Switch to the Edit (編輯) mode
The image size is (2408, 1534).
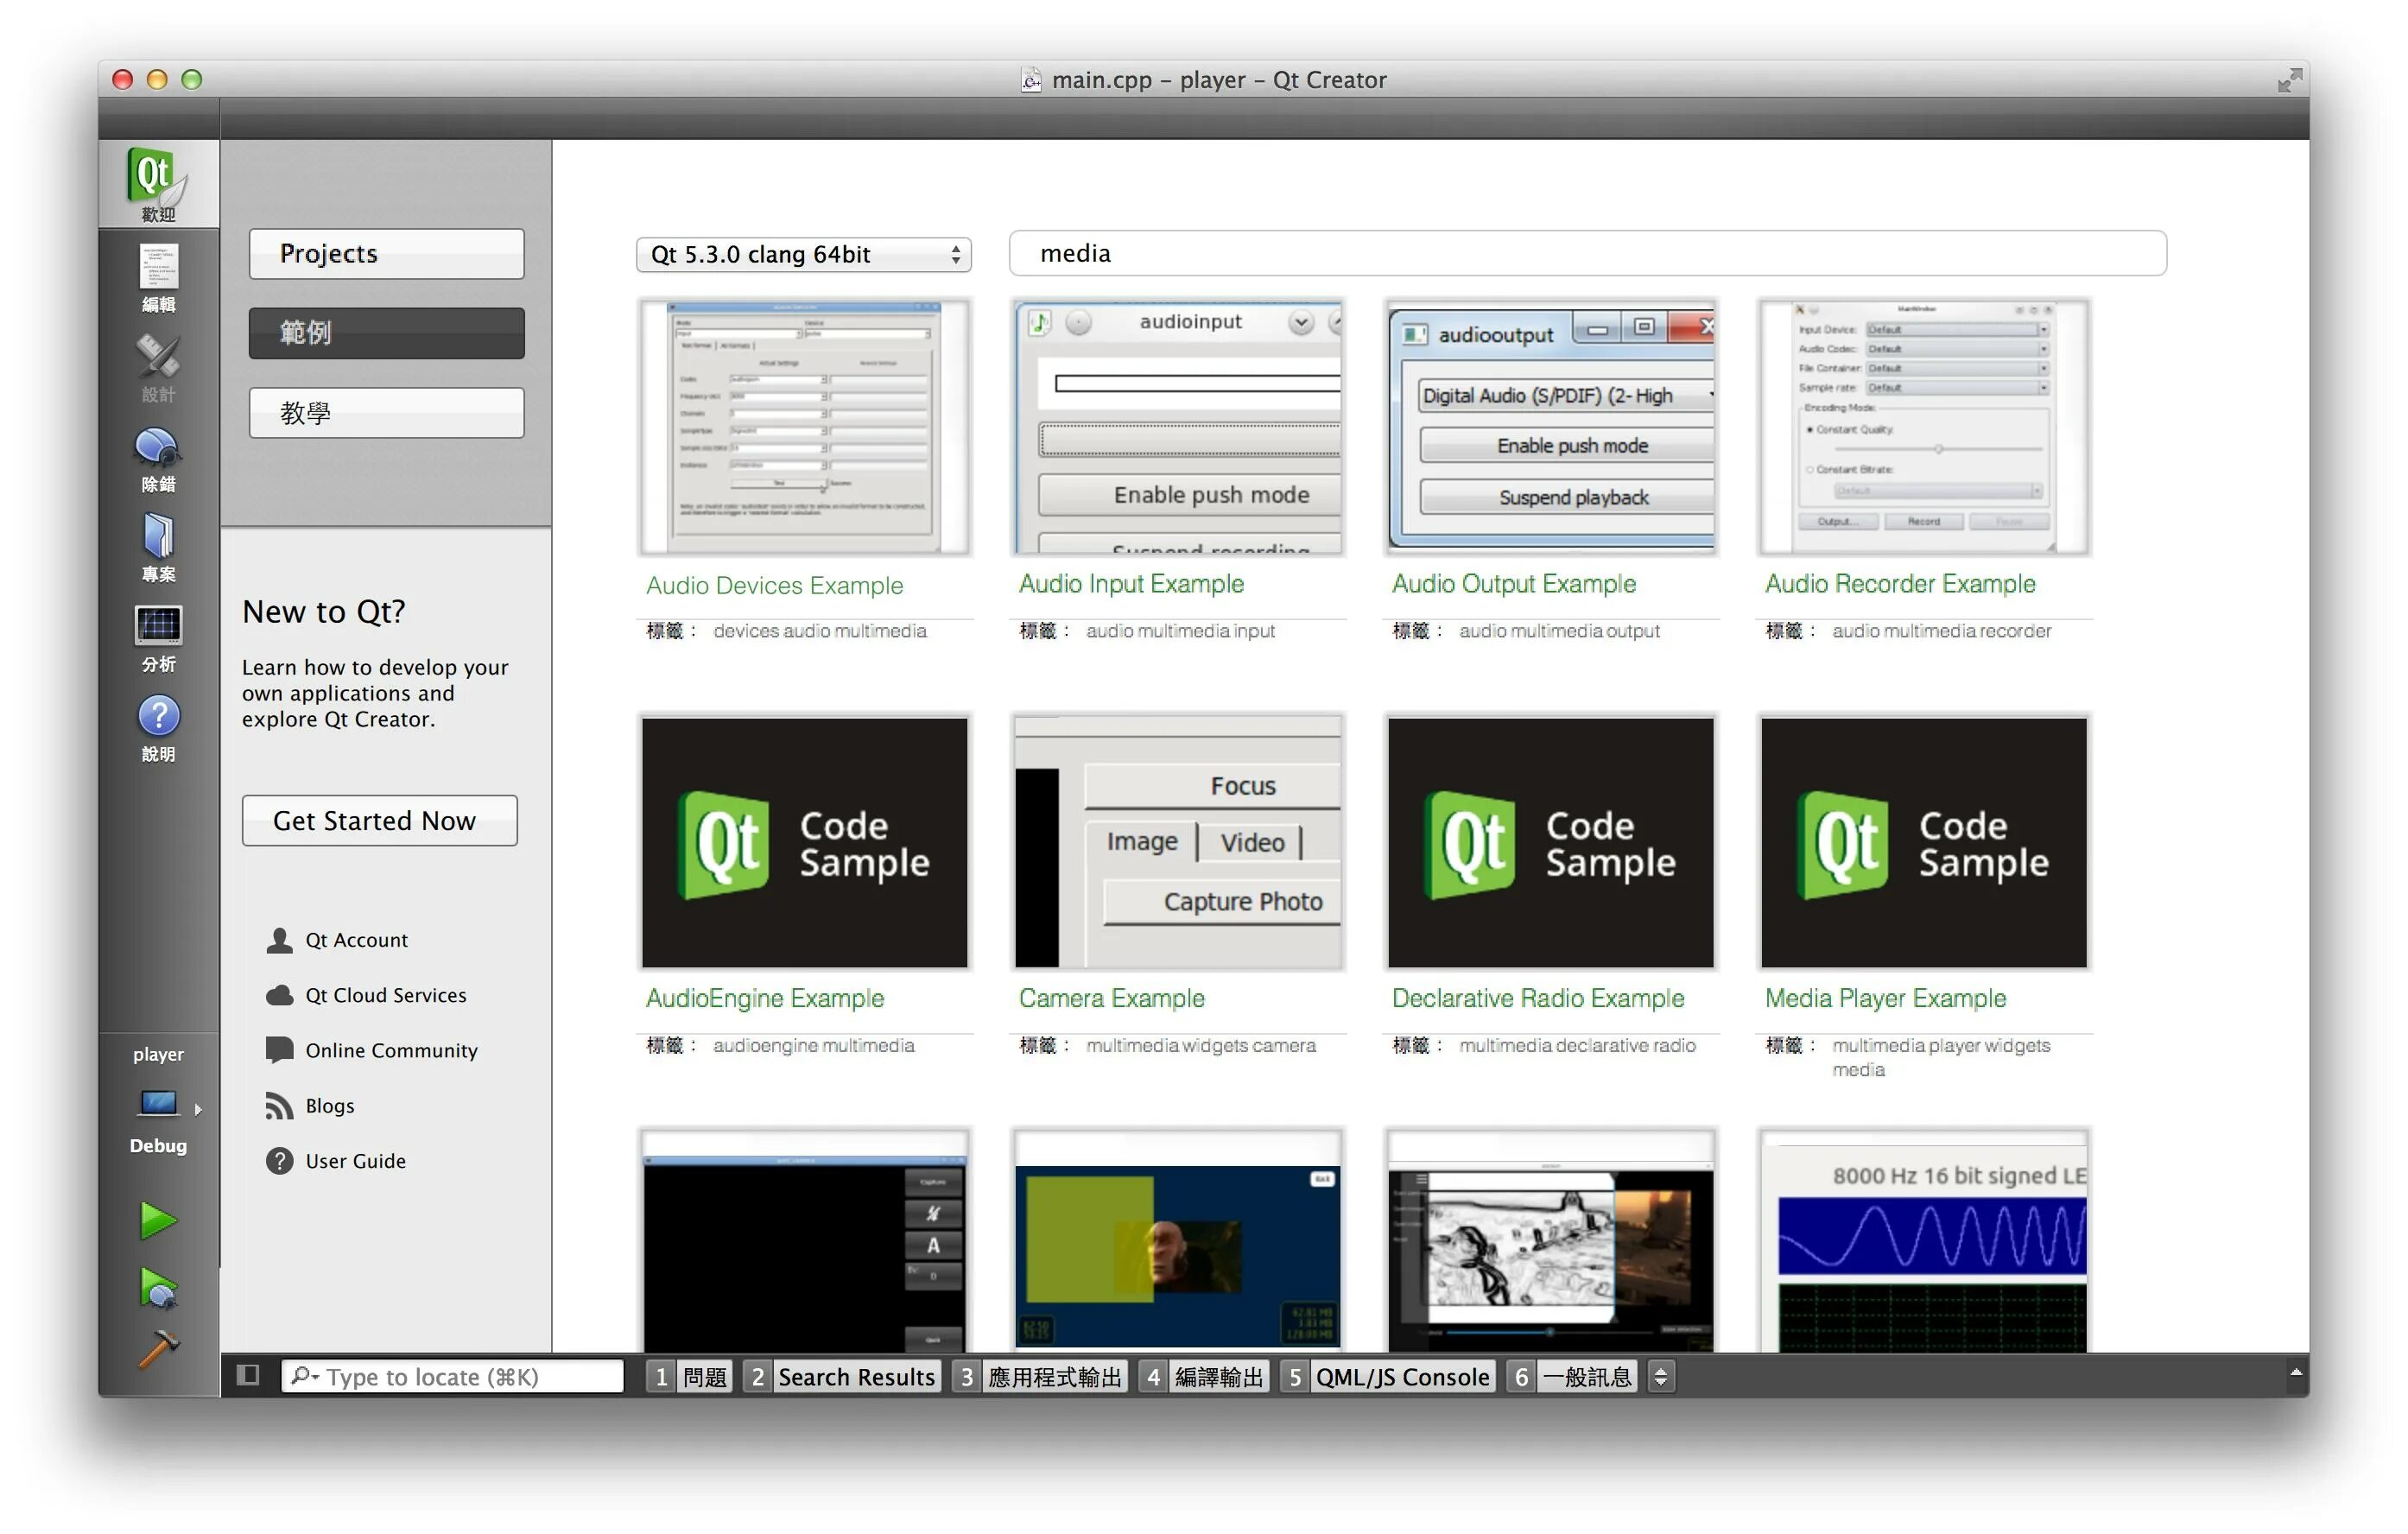point(158,278)
